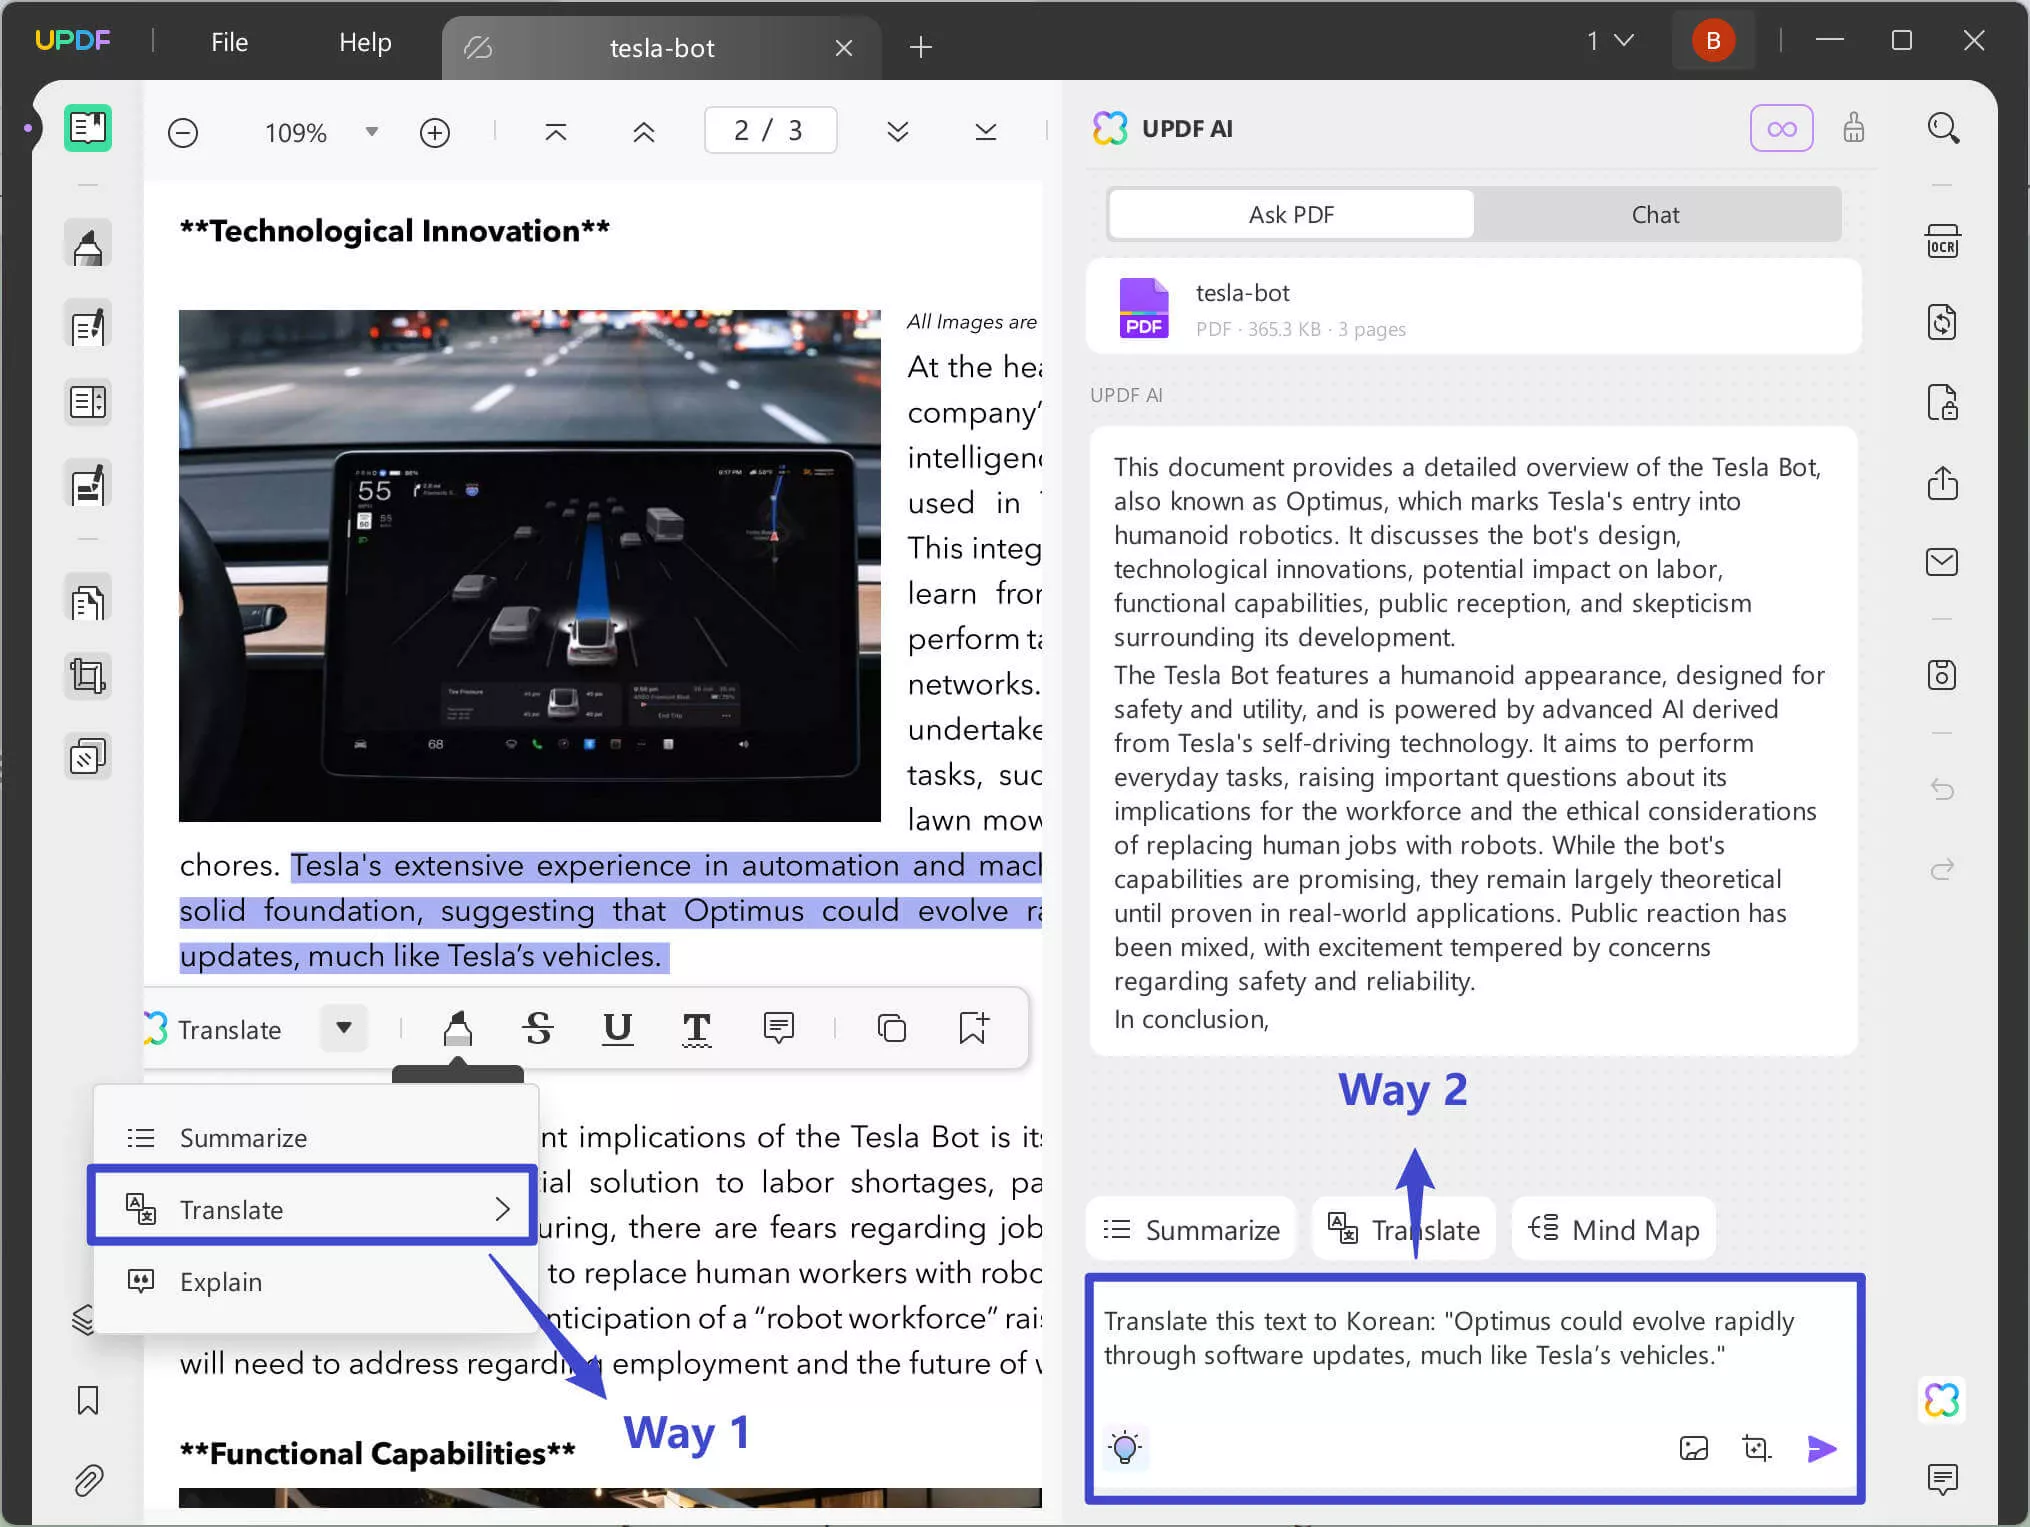Open the Reader mode icon in left sidebar

88,128
